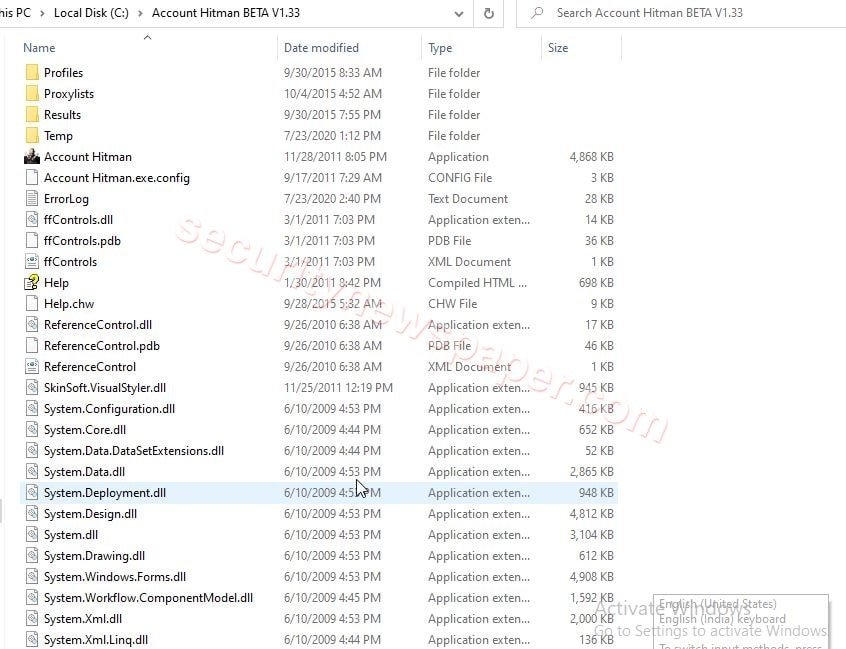Image resolution: width=846 pixels, height=649 pixels.
Task: Open the address bar history dropdown
Action: click(459, 14)
